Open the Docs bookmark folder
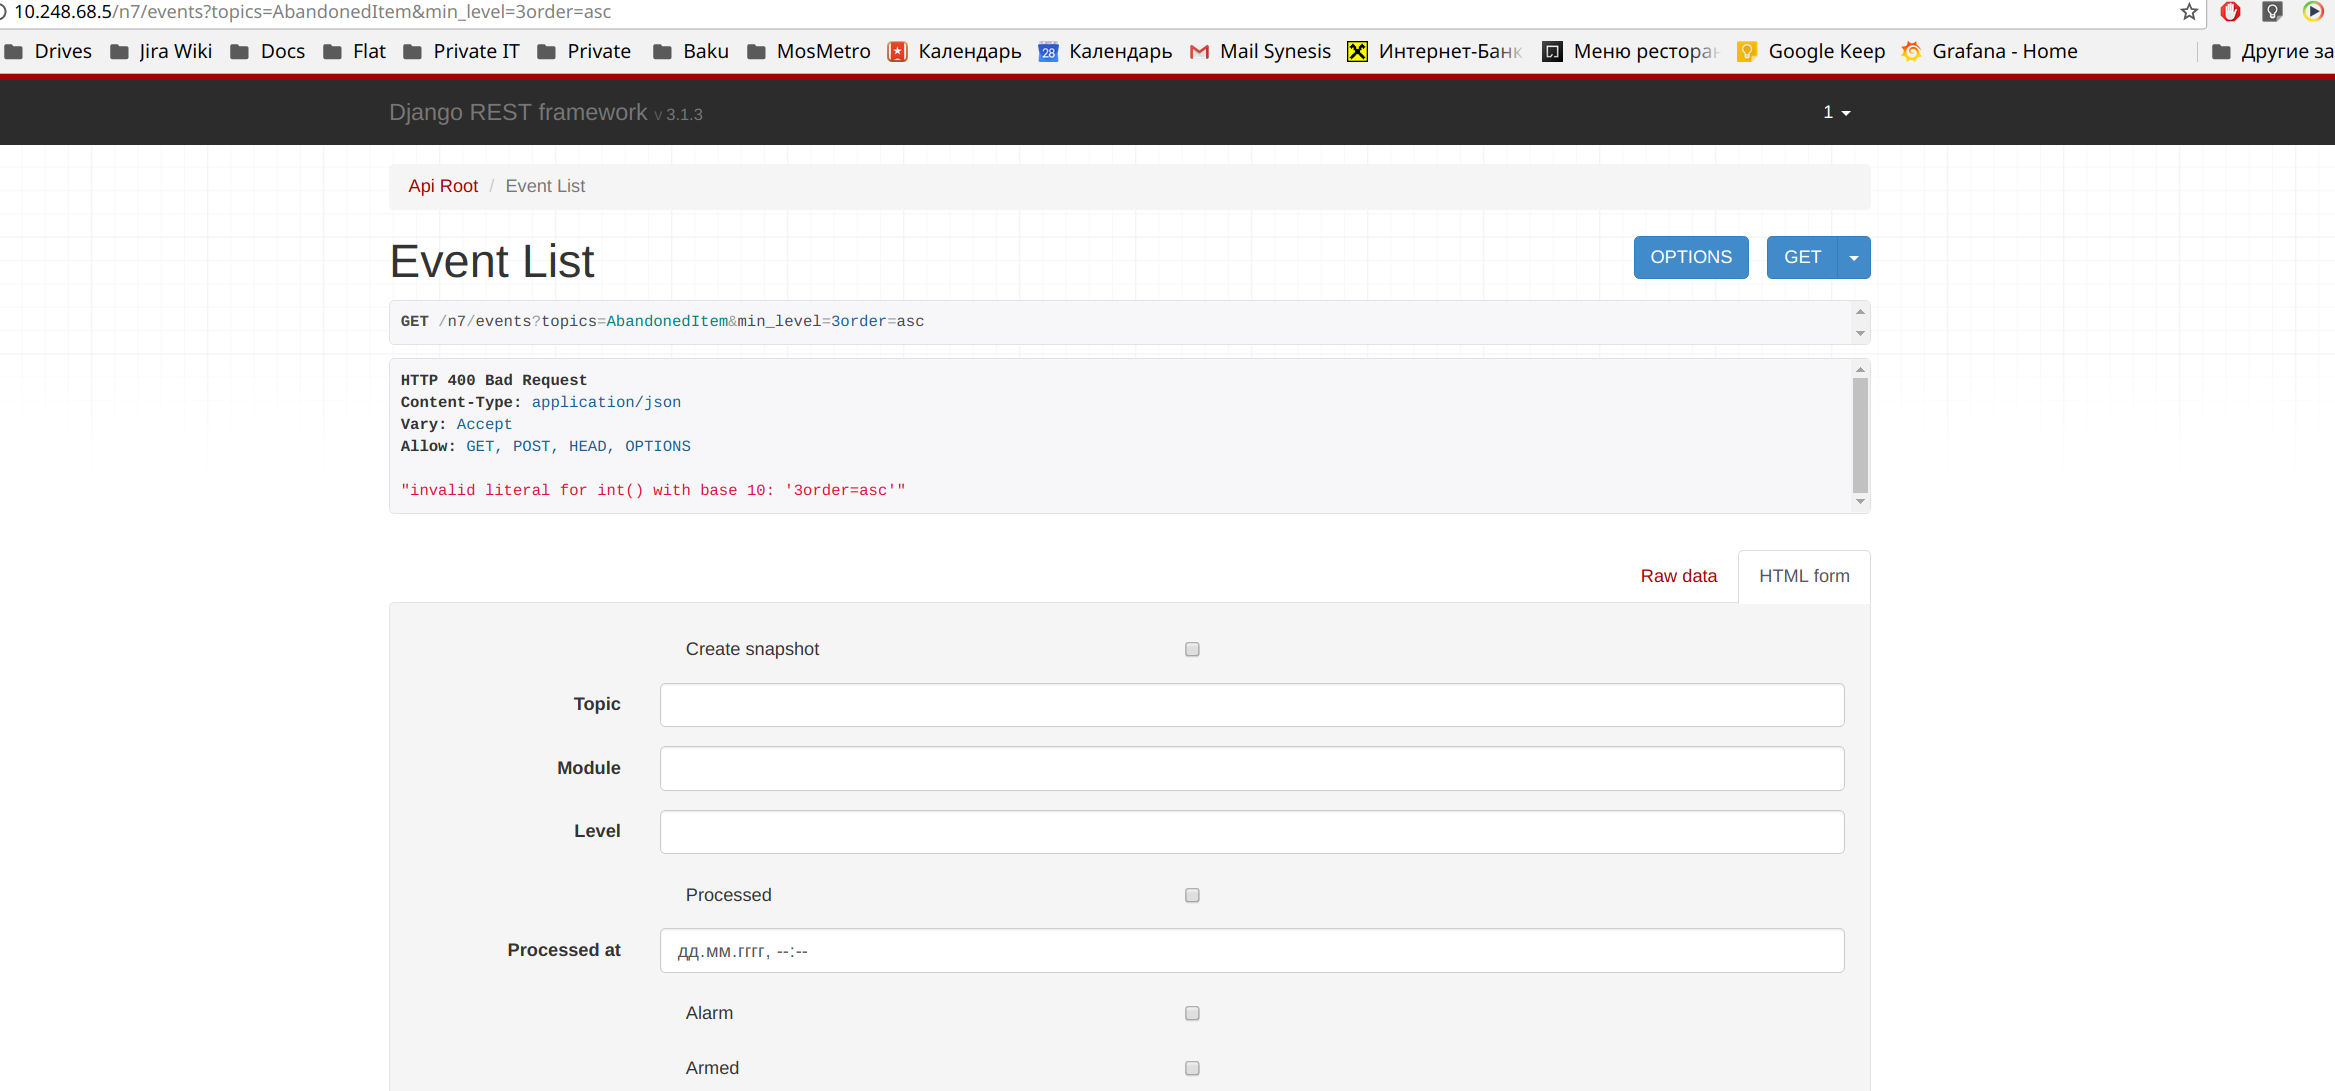The height and width of the screenshot is (1091, 2335). 268,51
